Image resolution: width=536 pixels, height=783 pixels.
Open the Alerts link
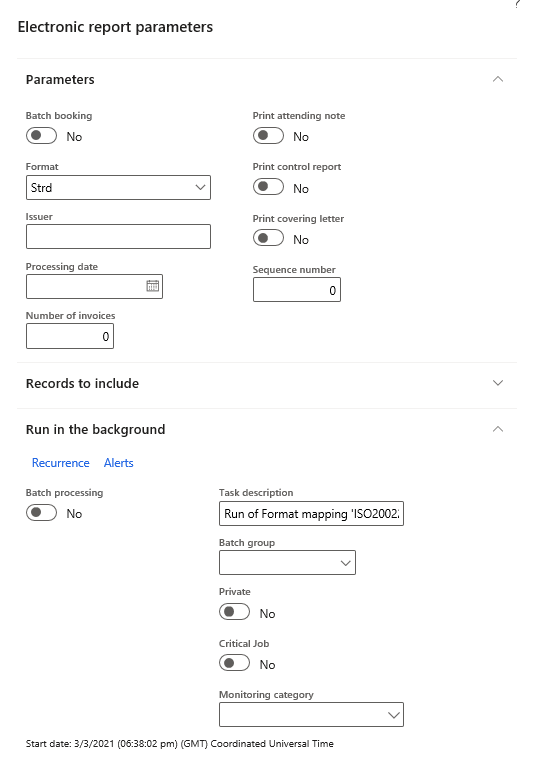pos(118,463)
